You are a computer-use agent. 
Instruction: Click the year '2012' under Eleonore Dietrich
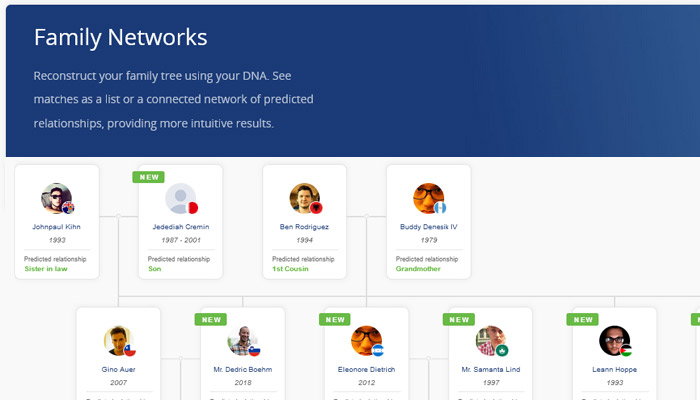[367, 383]
